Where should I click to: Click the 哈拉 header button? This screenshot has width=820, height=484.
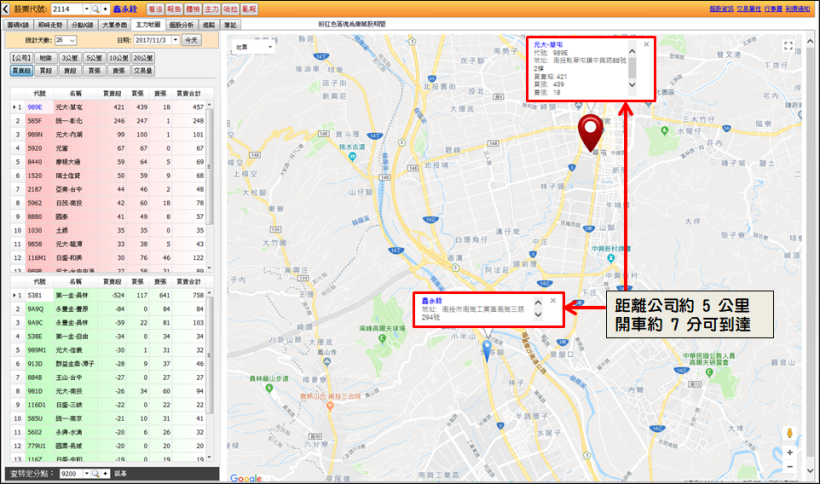[230, 9]
